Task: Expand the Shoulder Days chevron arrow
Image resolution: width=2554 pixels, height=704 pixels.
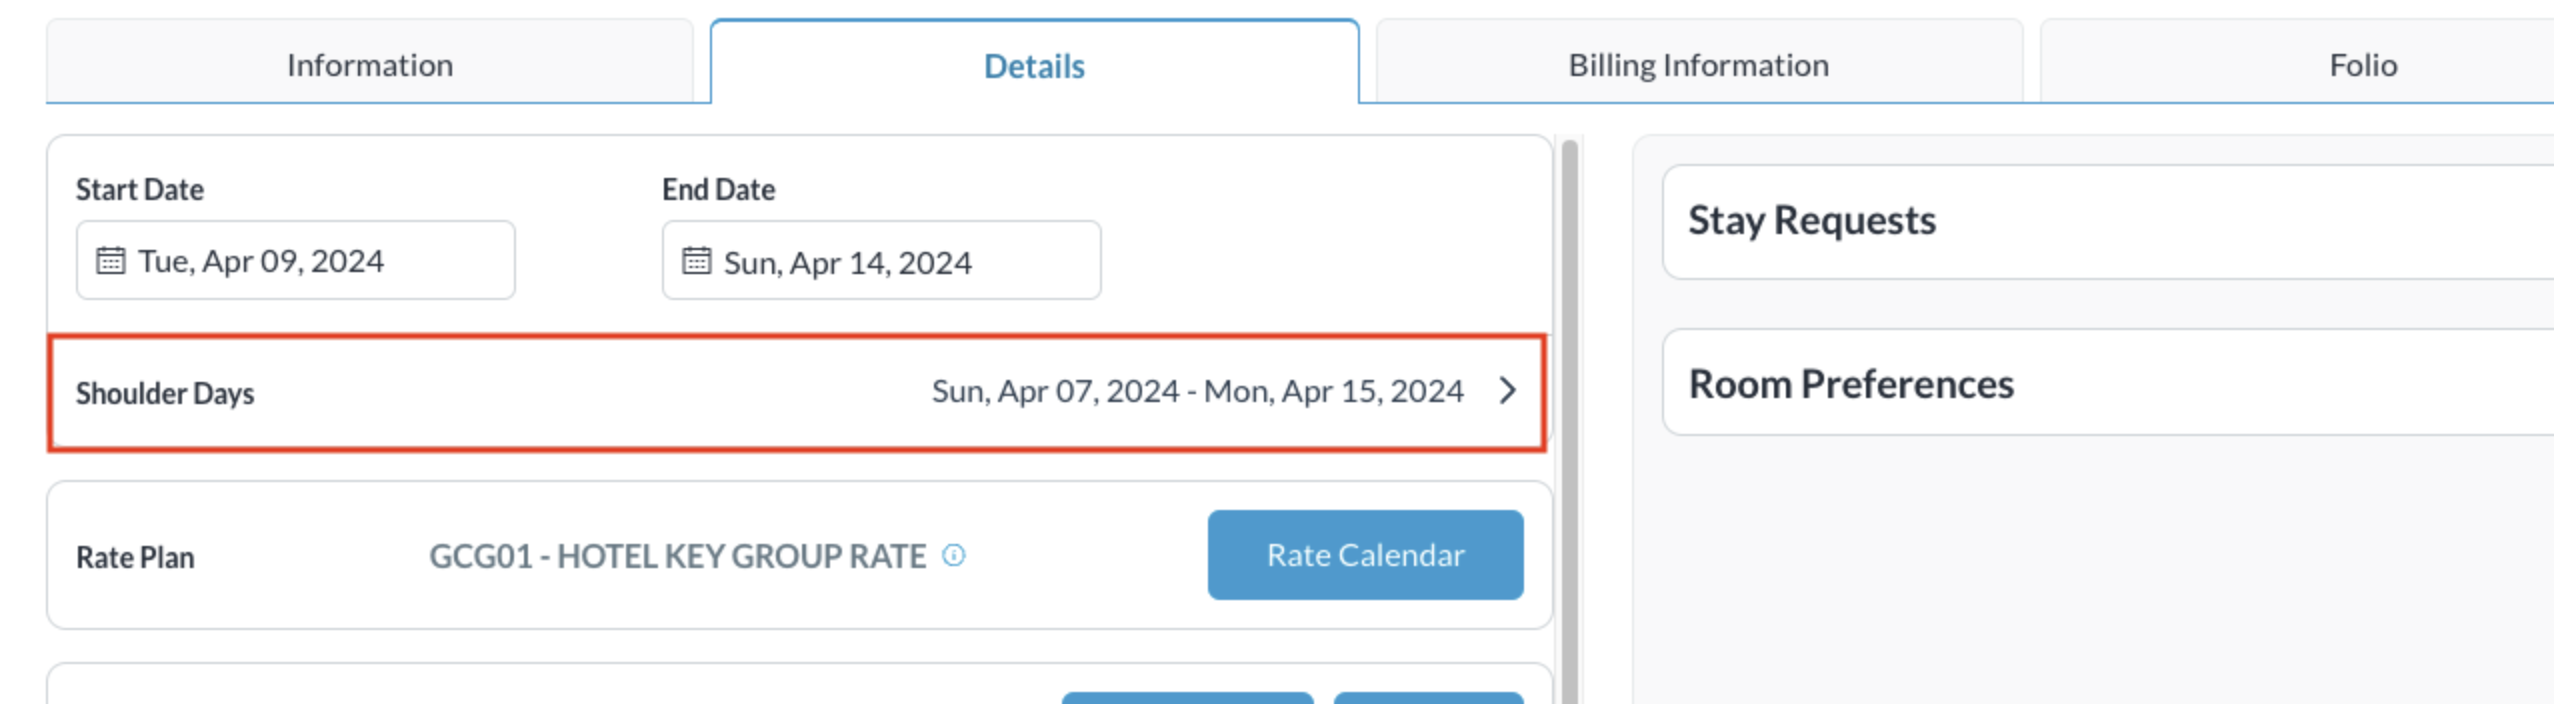Action: coord(1510,391)
